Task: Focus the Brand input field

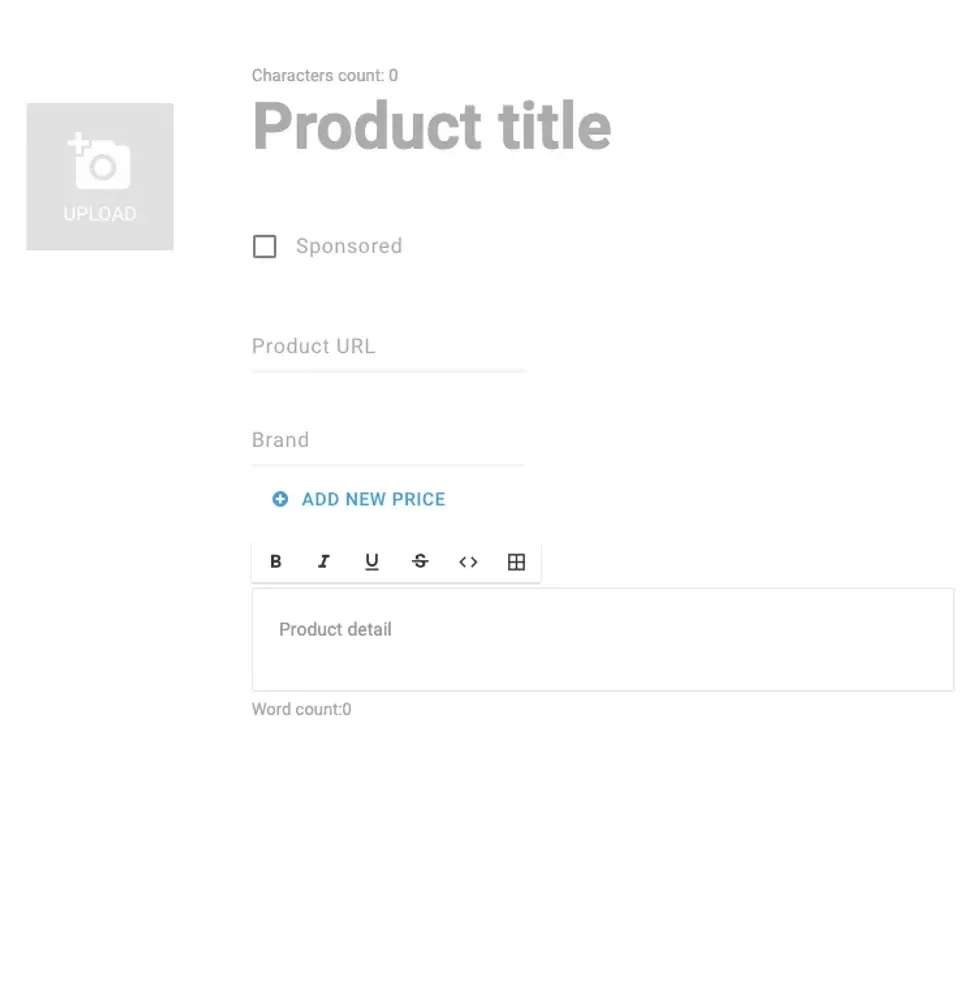Action: pos(387,441)
